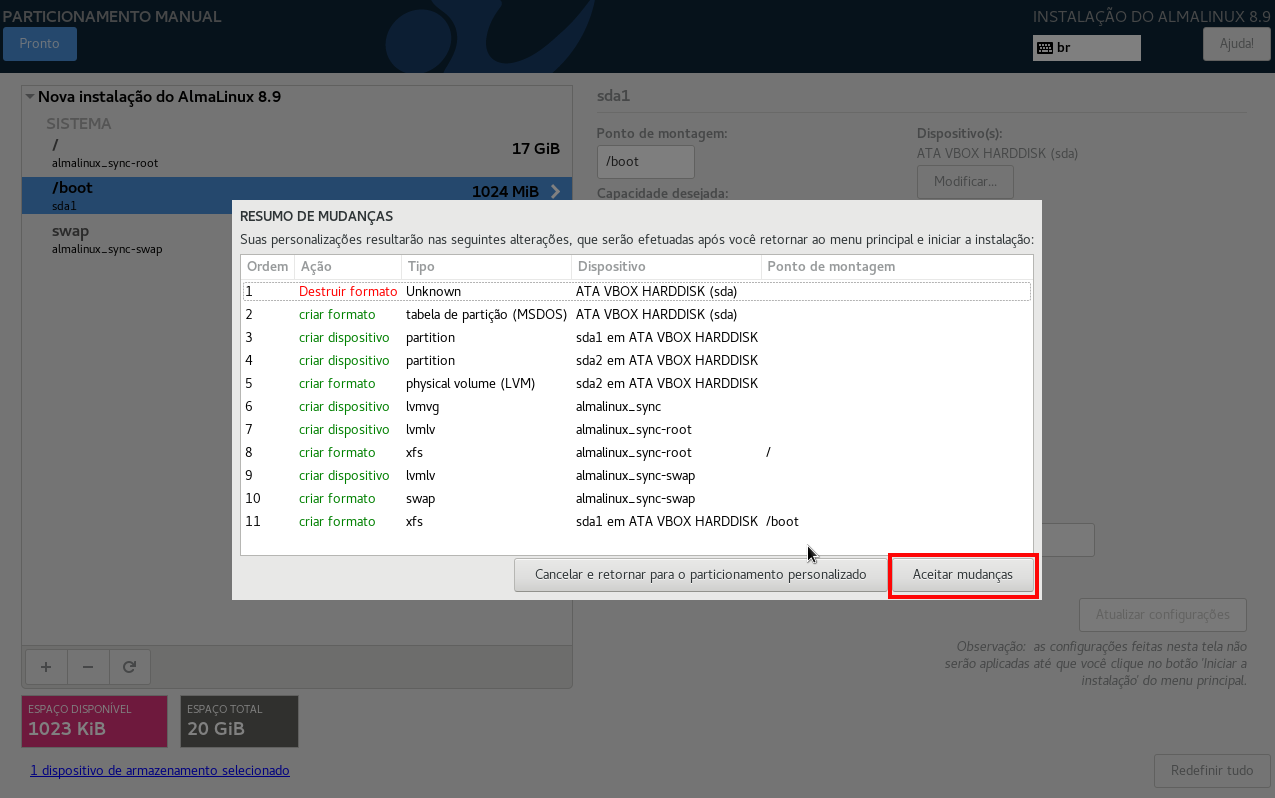The image size is (1275, 798).
Task: Click the br keyboard layout selector
Action: tap(1087, 48)
